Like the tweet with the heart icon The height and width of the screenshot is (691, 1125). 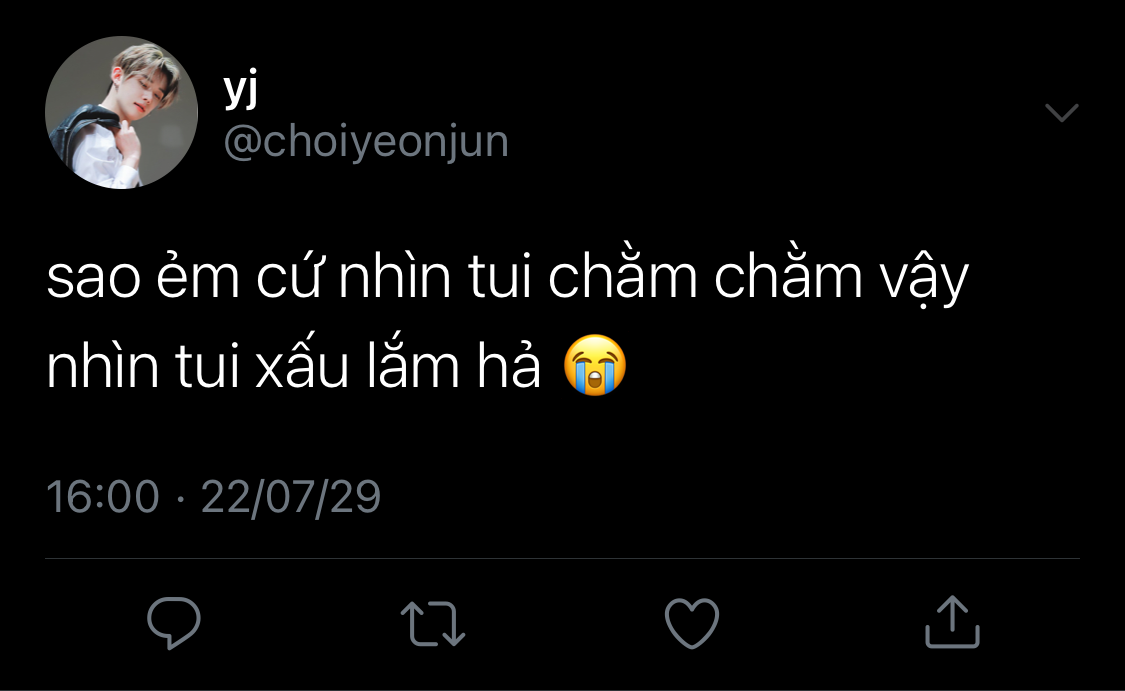[x=692, y=624]
